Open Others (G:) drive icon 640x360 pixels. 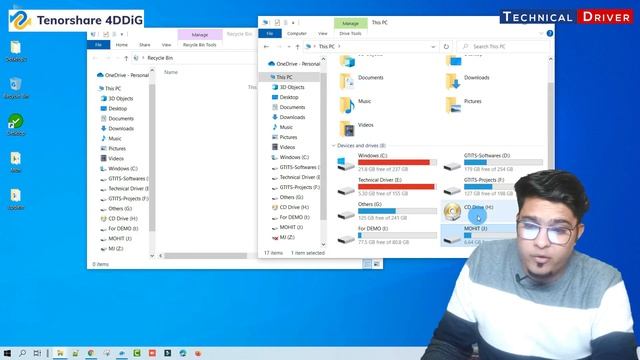coord(346,213)
